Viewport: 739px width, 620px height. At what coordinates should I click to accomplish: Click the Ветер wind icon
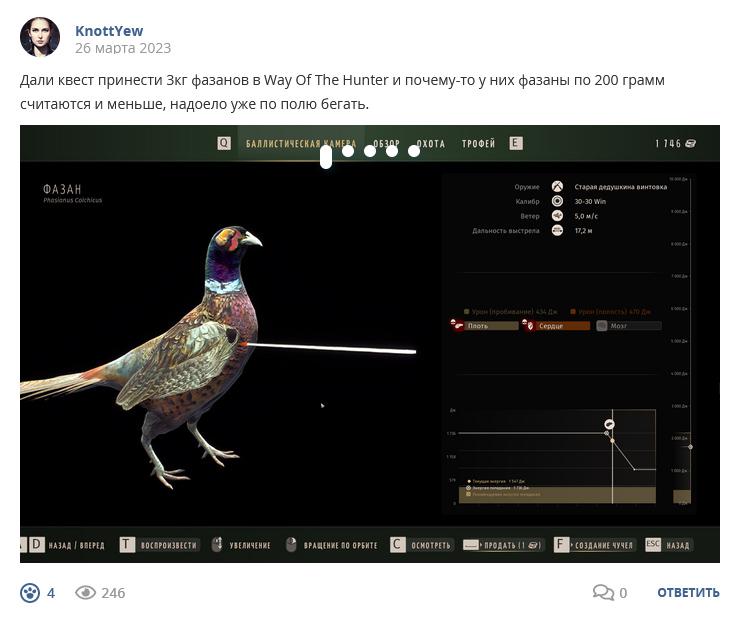[x=558, y=216]
